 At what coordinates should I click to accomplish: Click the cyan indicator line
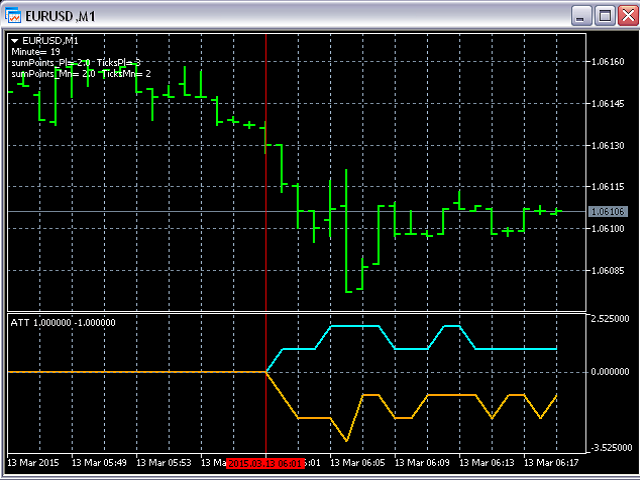point(350,326)
